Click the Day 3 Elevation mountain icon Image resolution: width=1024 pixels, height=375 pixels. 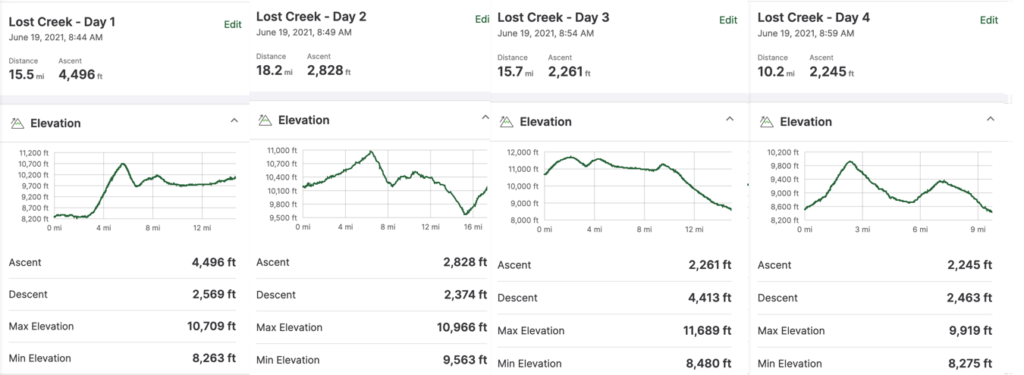(x=506, y=122)
